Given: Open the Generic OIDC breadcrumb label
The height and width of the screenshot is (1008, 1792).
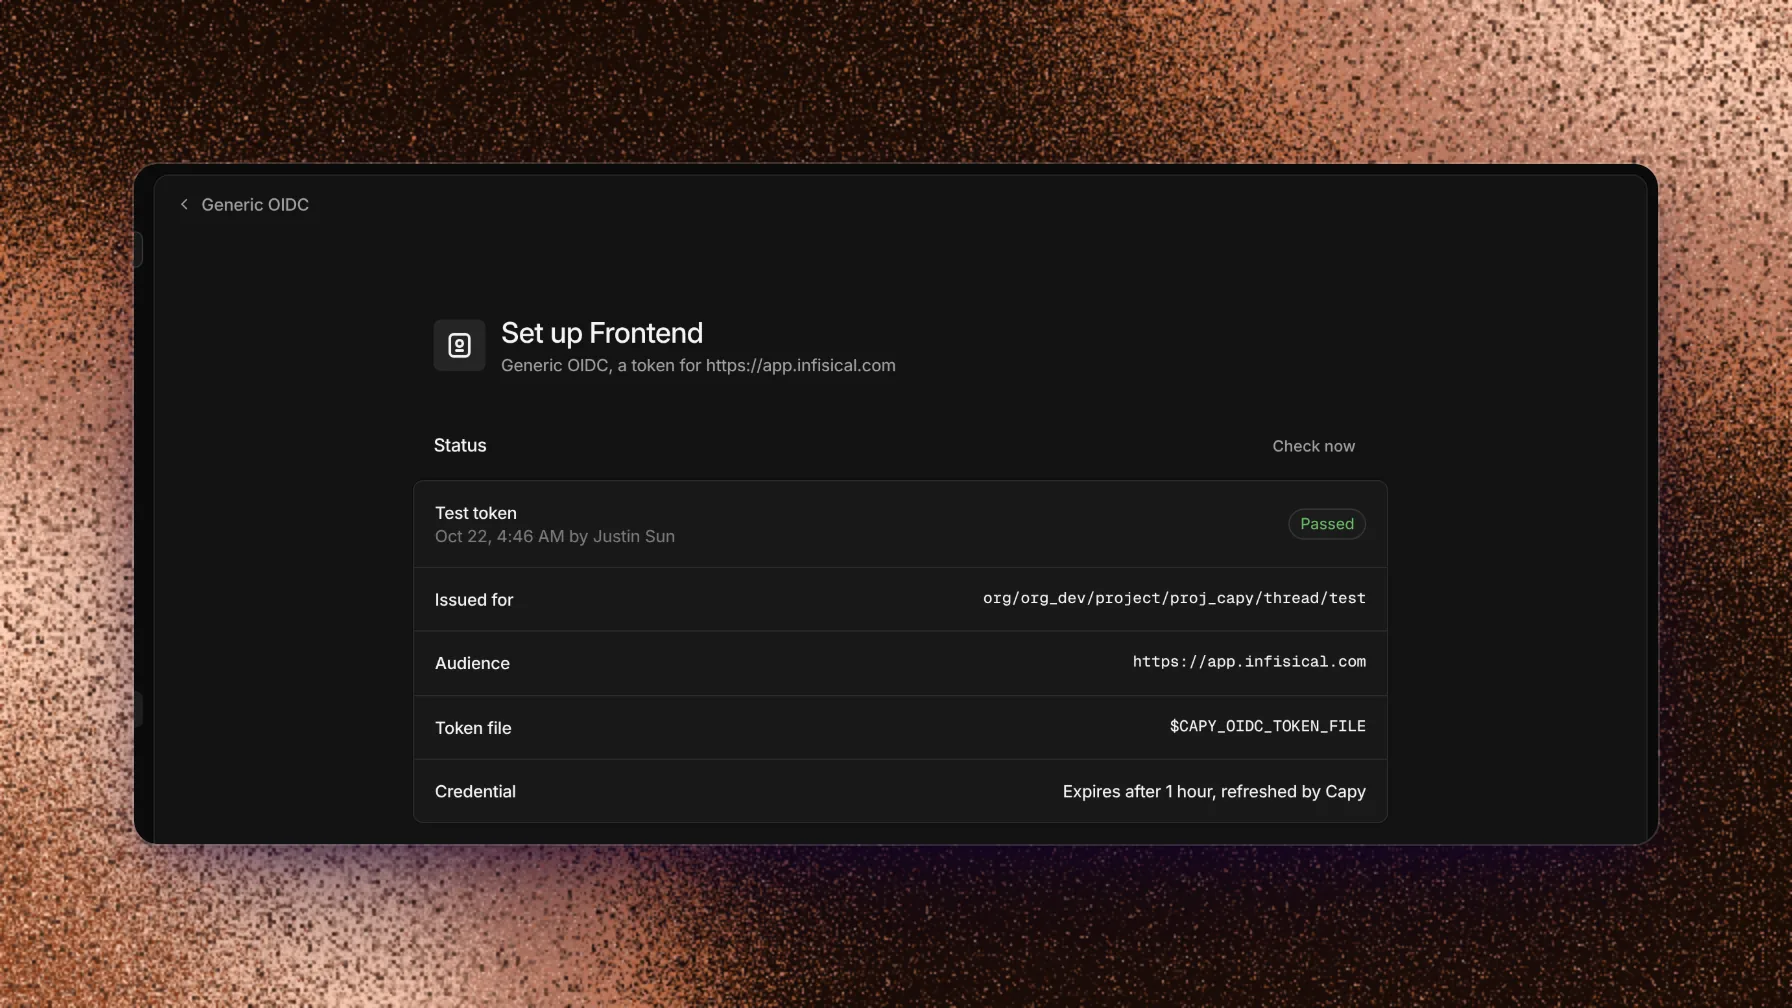Looking at the screenshot, I should coord(255,204).
